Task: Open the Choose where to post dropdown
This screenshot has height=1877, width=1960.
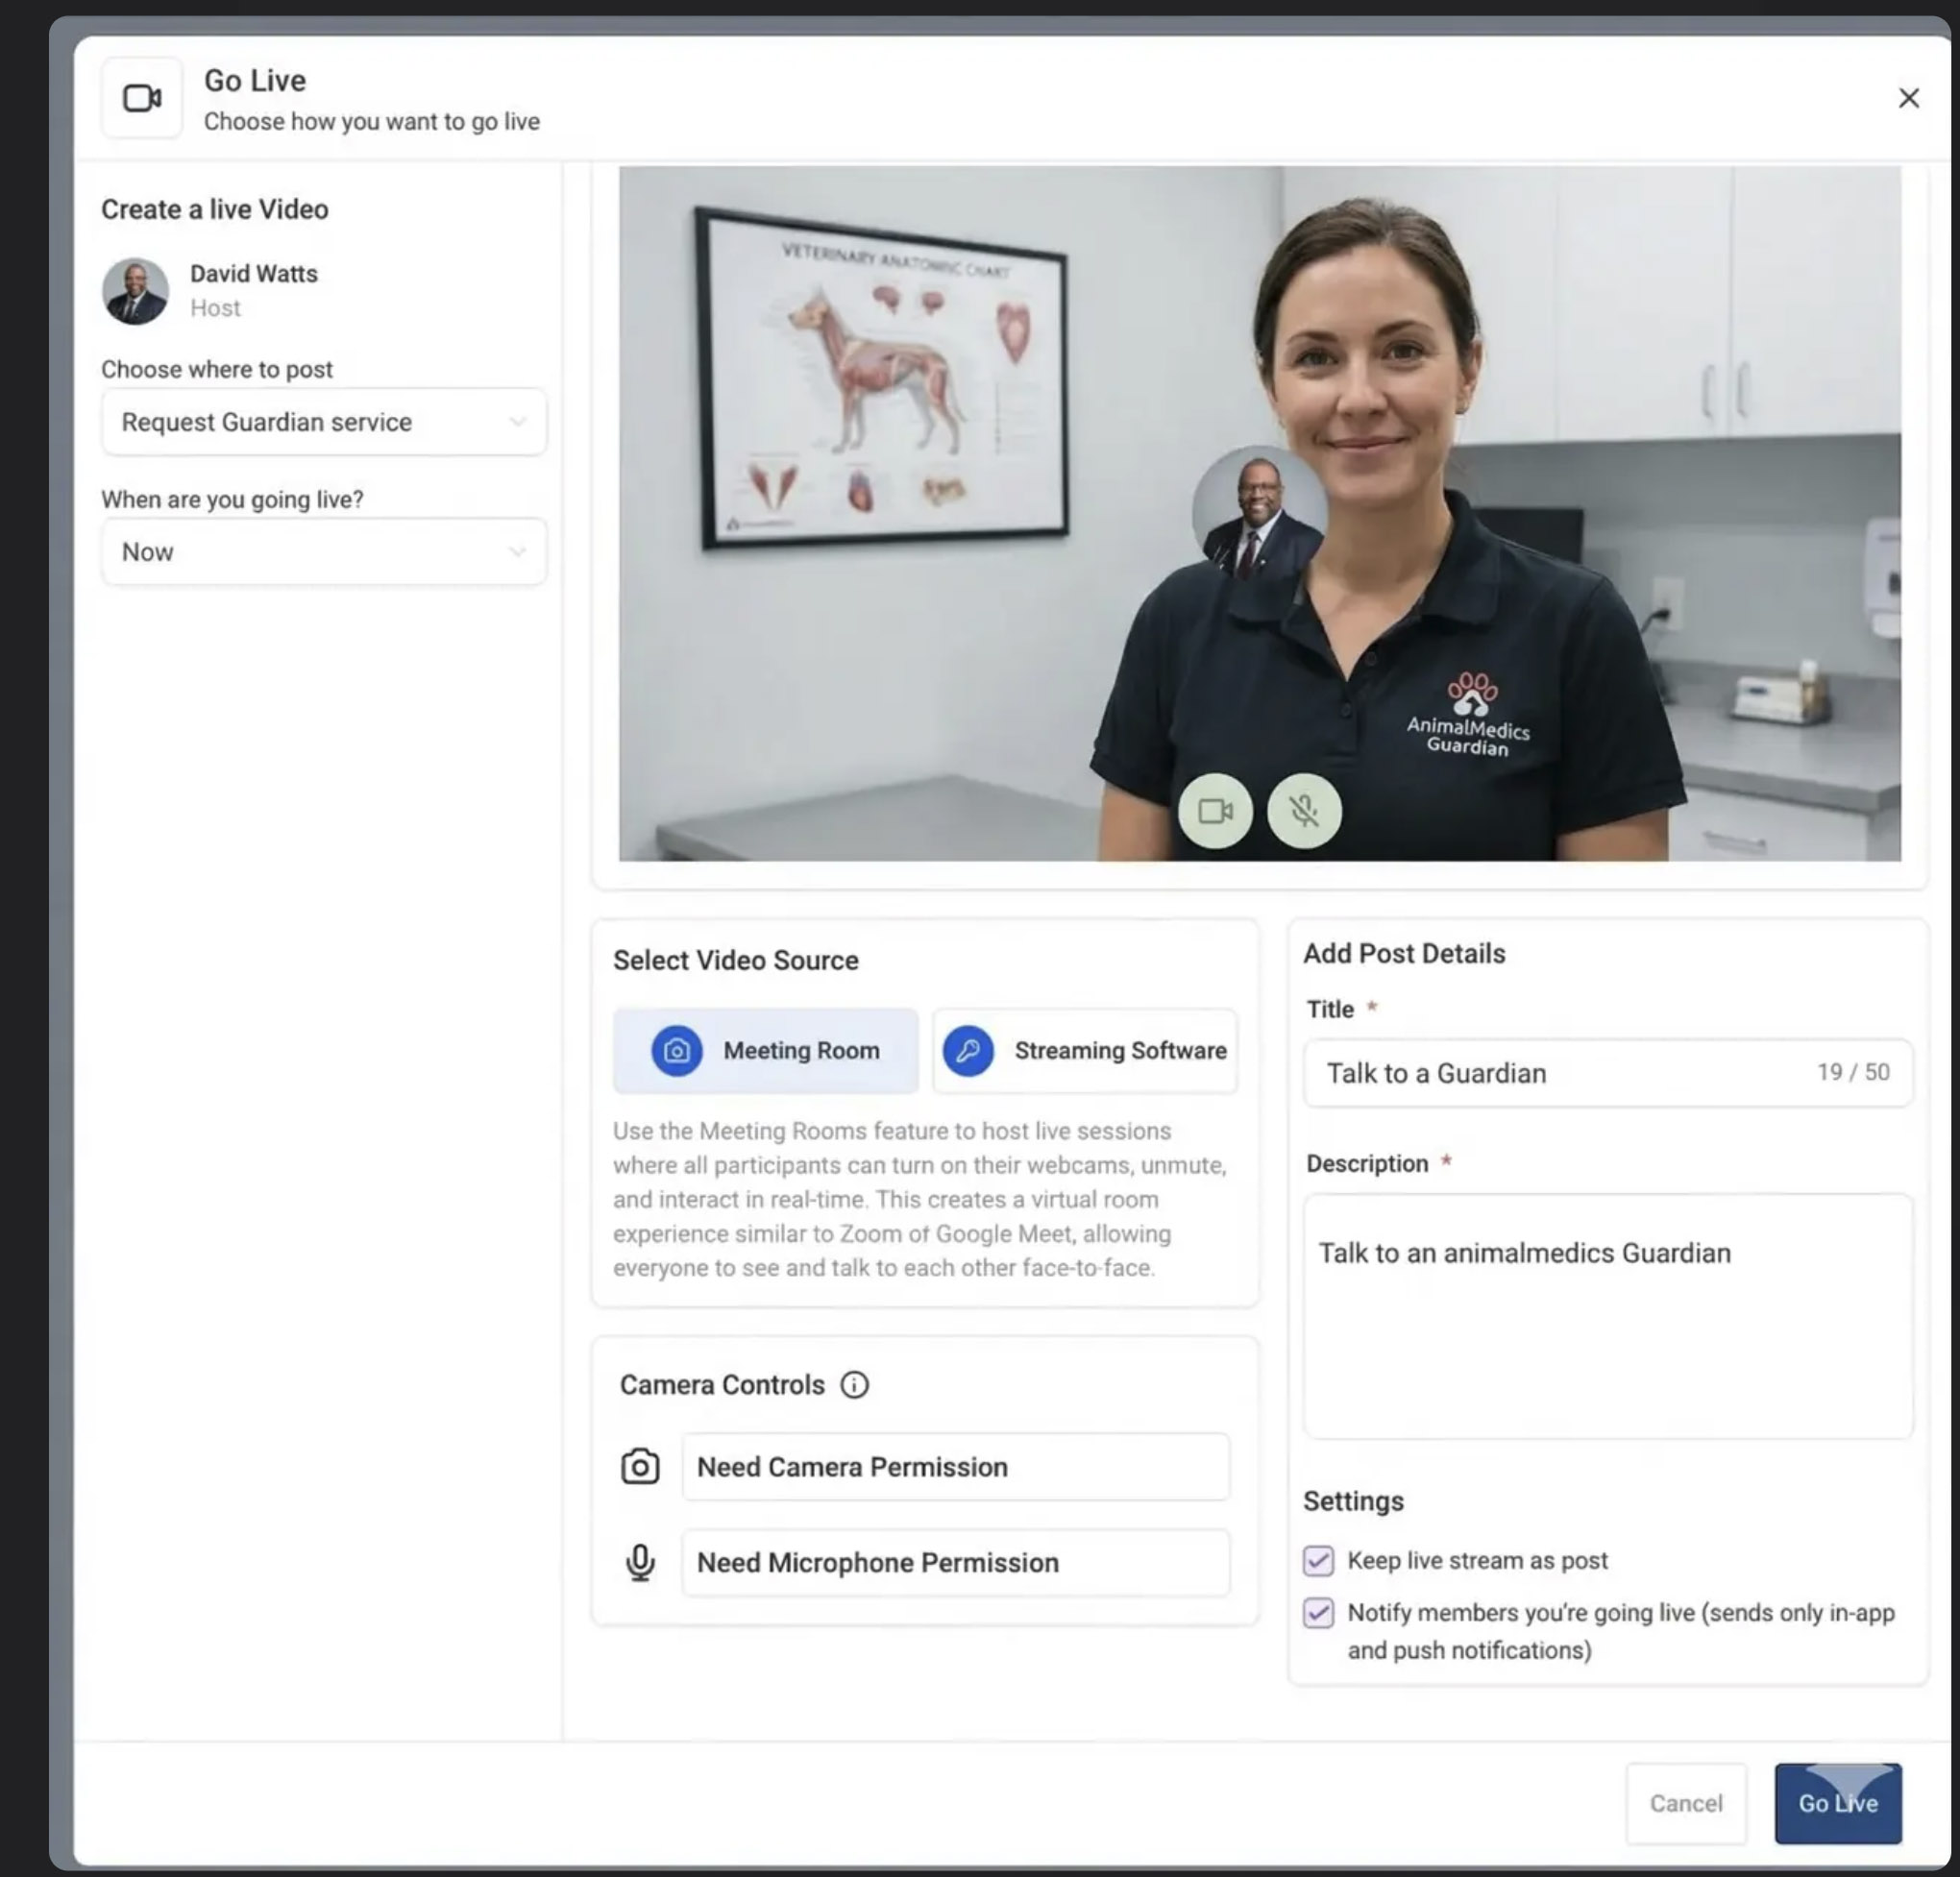Action: point(324,422)
